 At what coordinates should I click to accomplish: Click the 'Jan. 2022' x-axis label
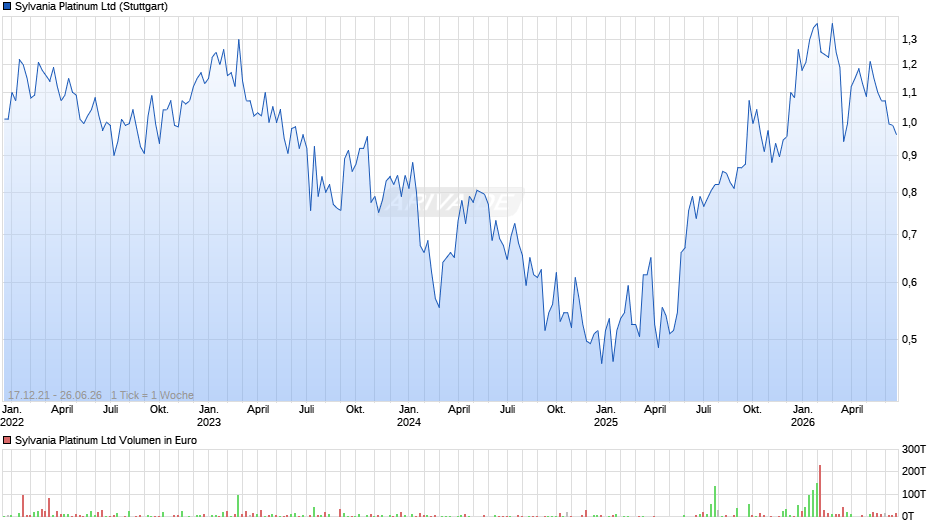click(x=12, y=416)
